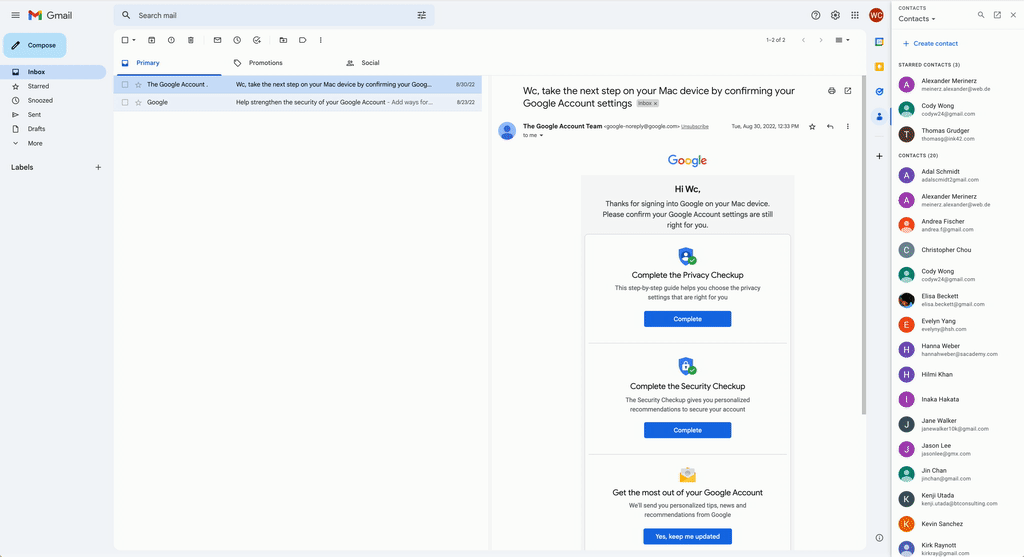The height and width of the screenshot is (557, 1024).
Task: Click Complete under Privacy Checkup
Action: coord(688,319)
